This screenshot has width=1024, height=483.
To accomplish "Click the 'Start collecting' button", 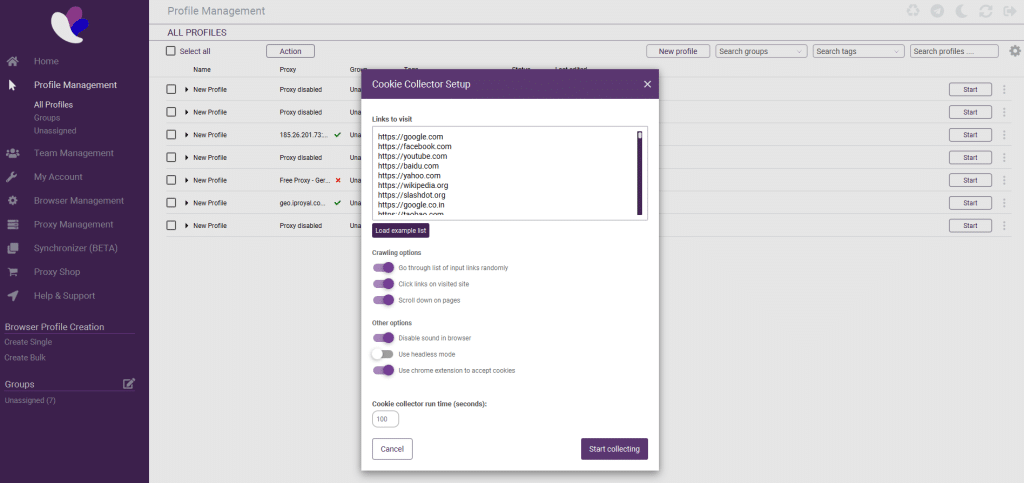I will 614,449.
